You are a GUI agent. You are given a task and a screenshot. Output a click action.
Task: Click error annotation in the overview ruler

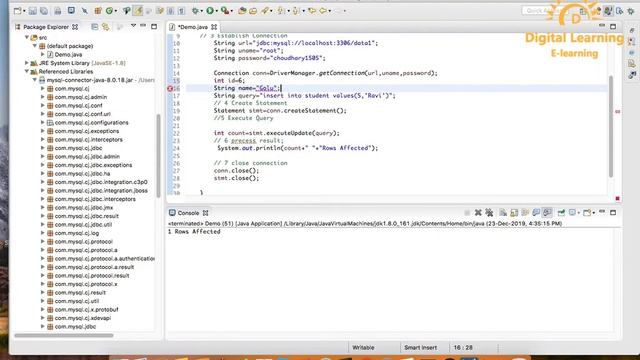[618, 111]
